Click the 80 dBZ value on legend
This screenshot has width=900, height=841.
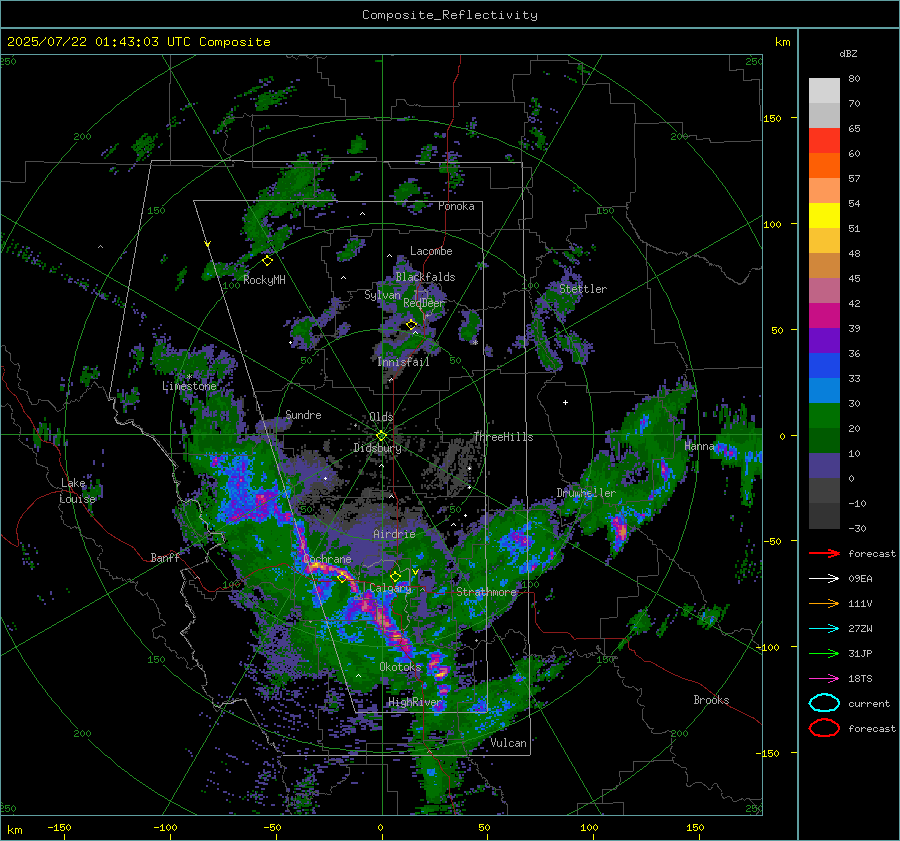(x=854, y=79)
